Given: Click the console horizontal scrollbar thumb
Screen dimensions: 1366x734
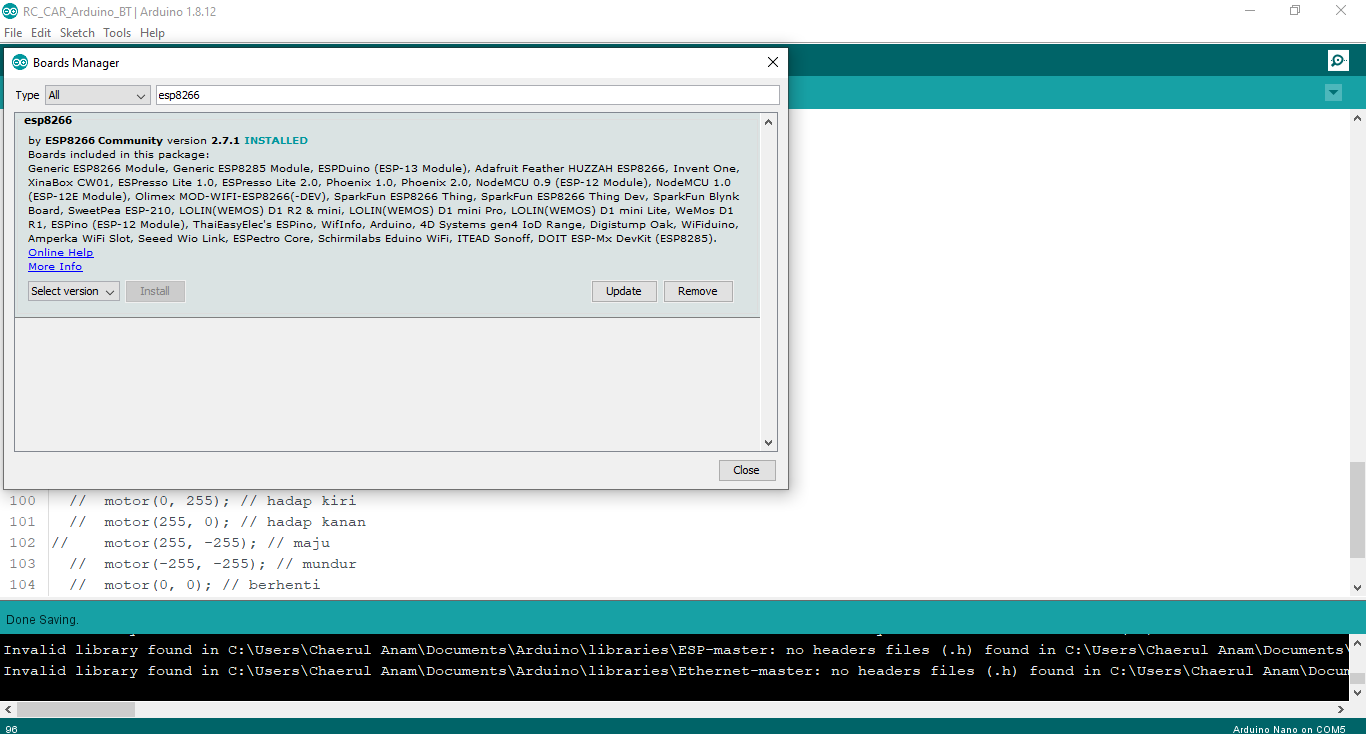Looking at the screenshot, I should click(x=76, y=709).
